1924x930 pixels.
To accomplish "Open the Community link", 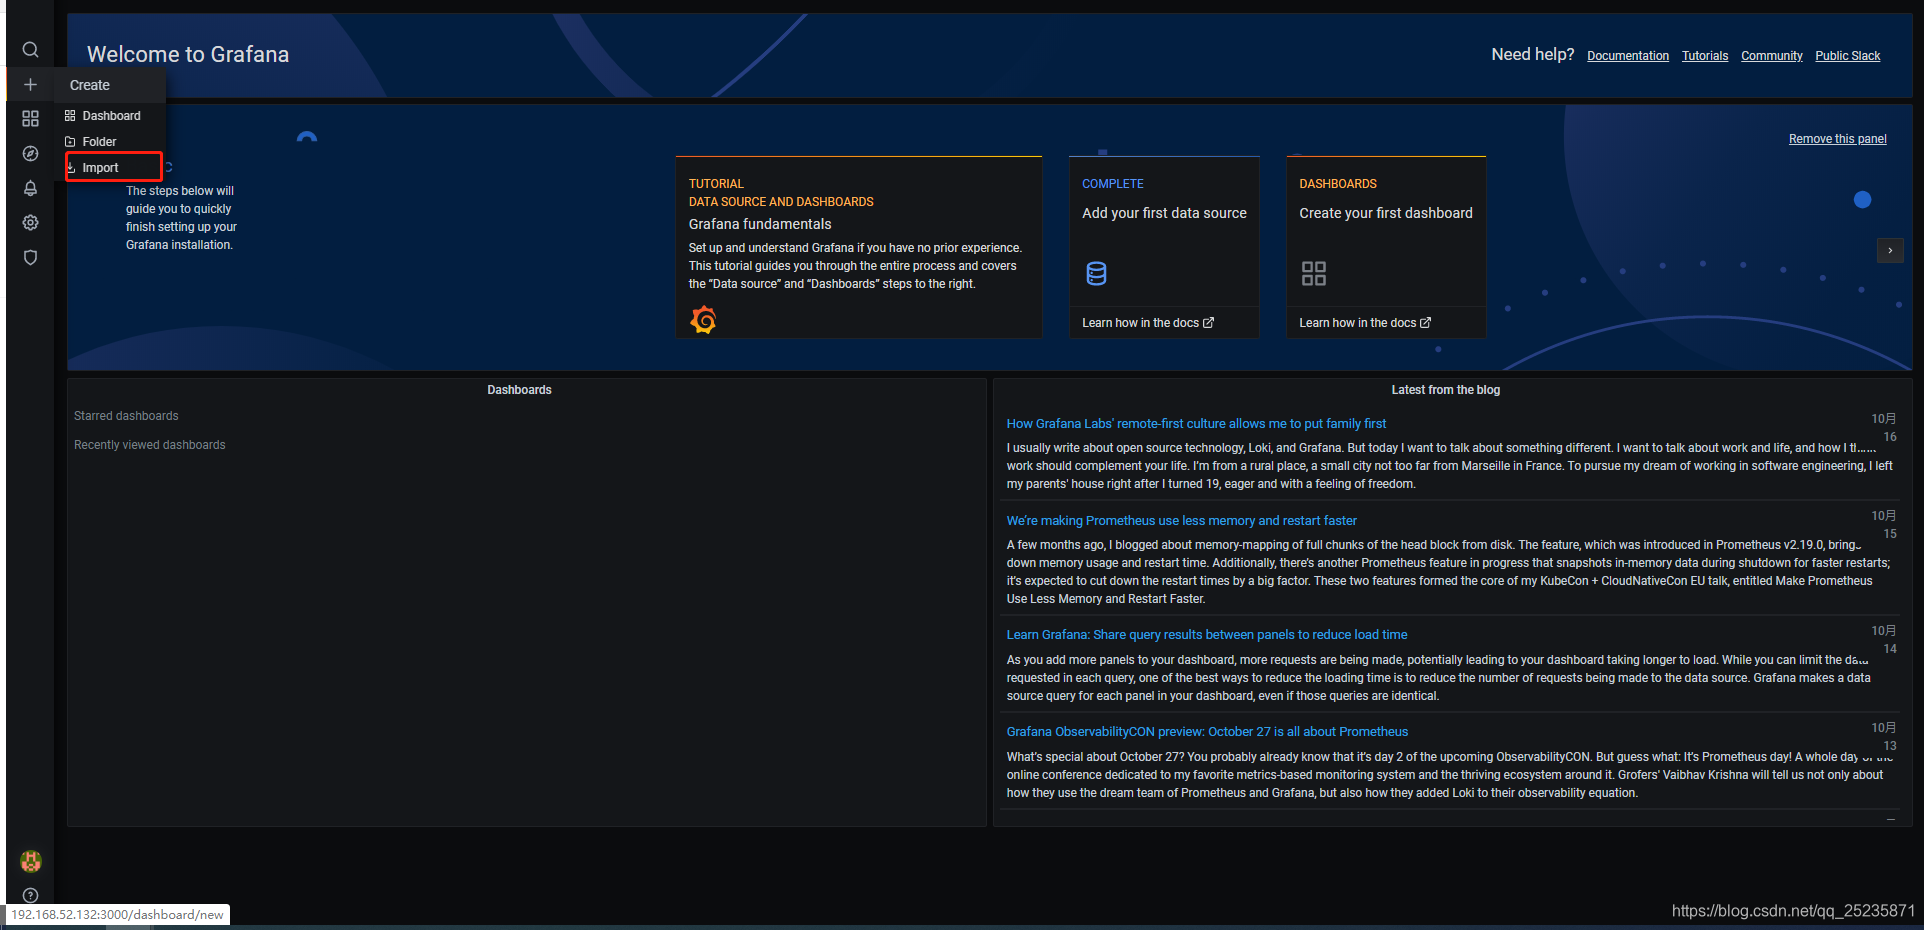I will [x=1771, y=56].
